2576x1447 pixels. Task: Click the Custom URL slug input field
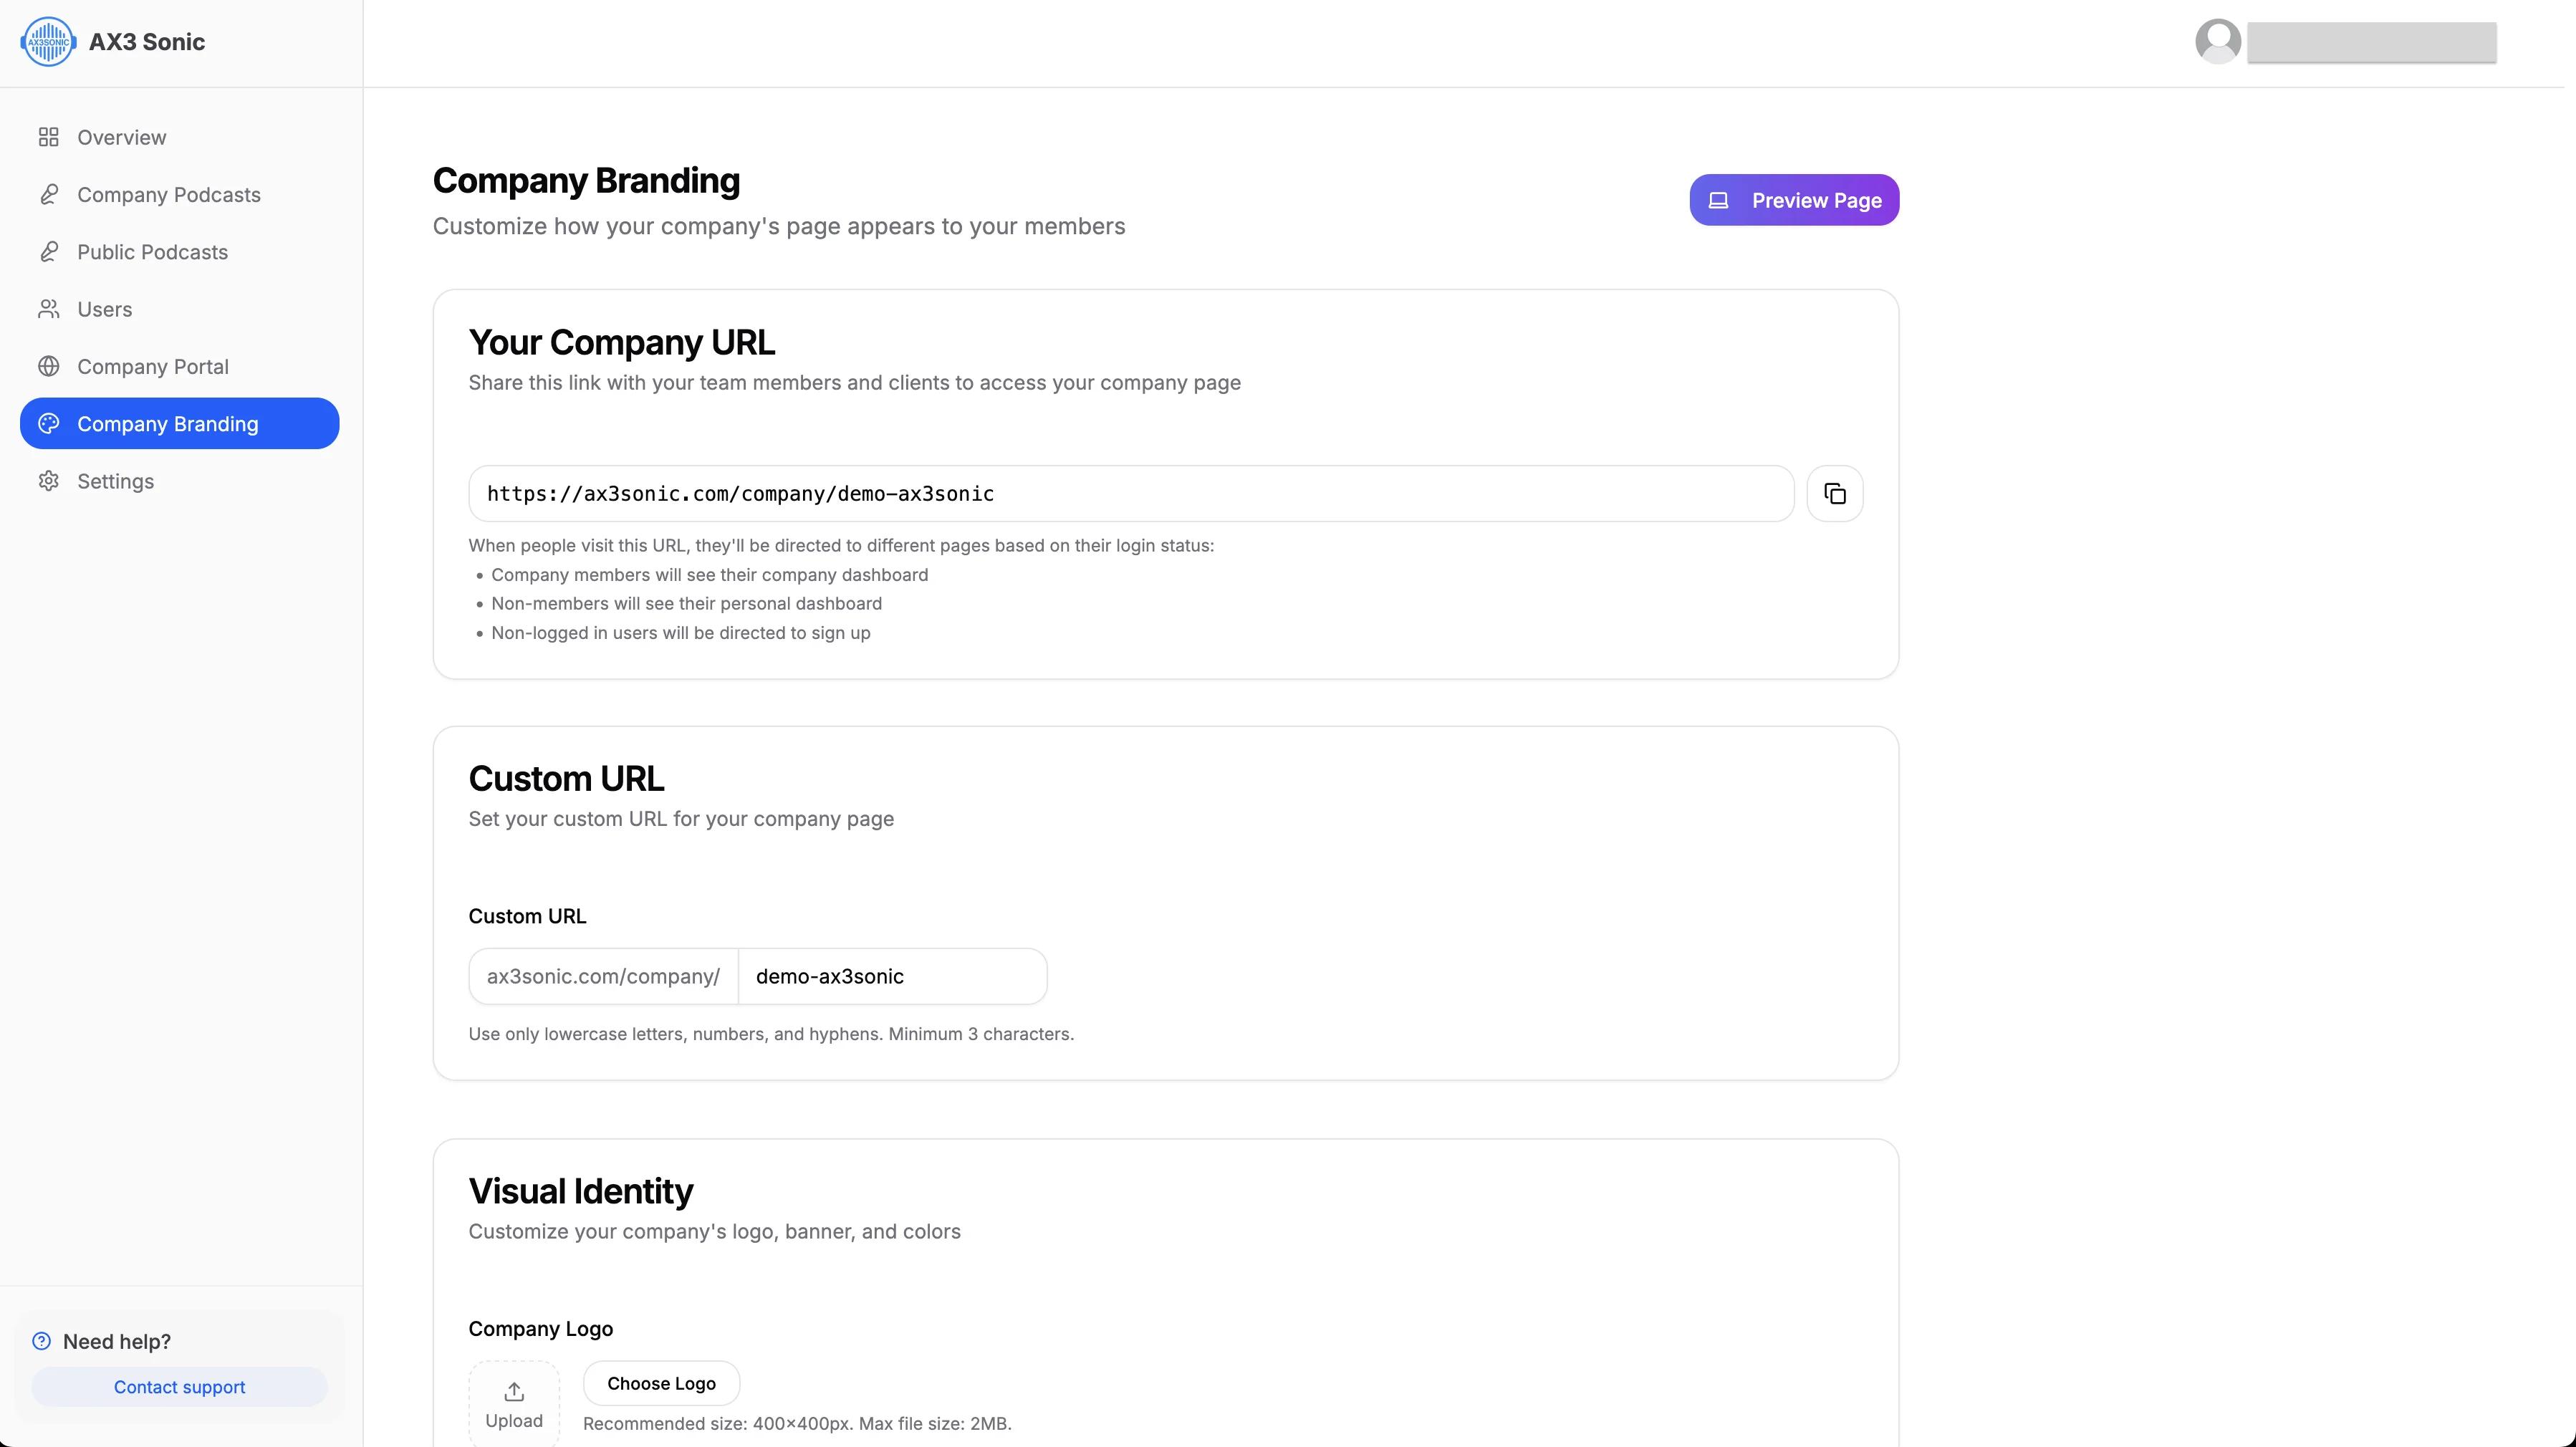[x=892, y=976]
